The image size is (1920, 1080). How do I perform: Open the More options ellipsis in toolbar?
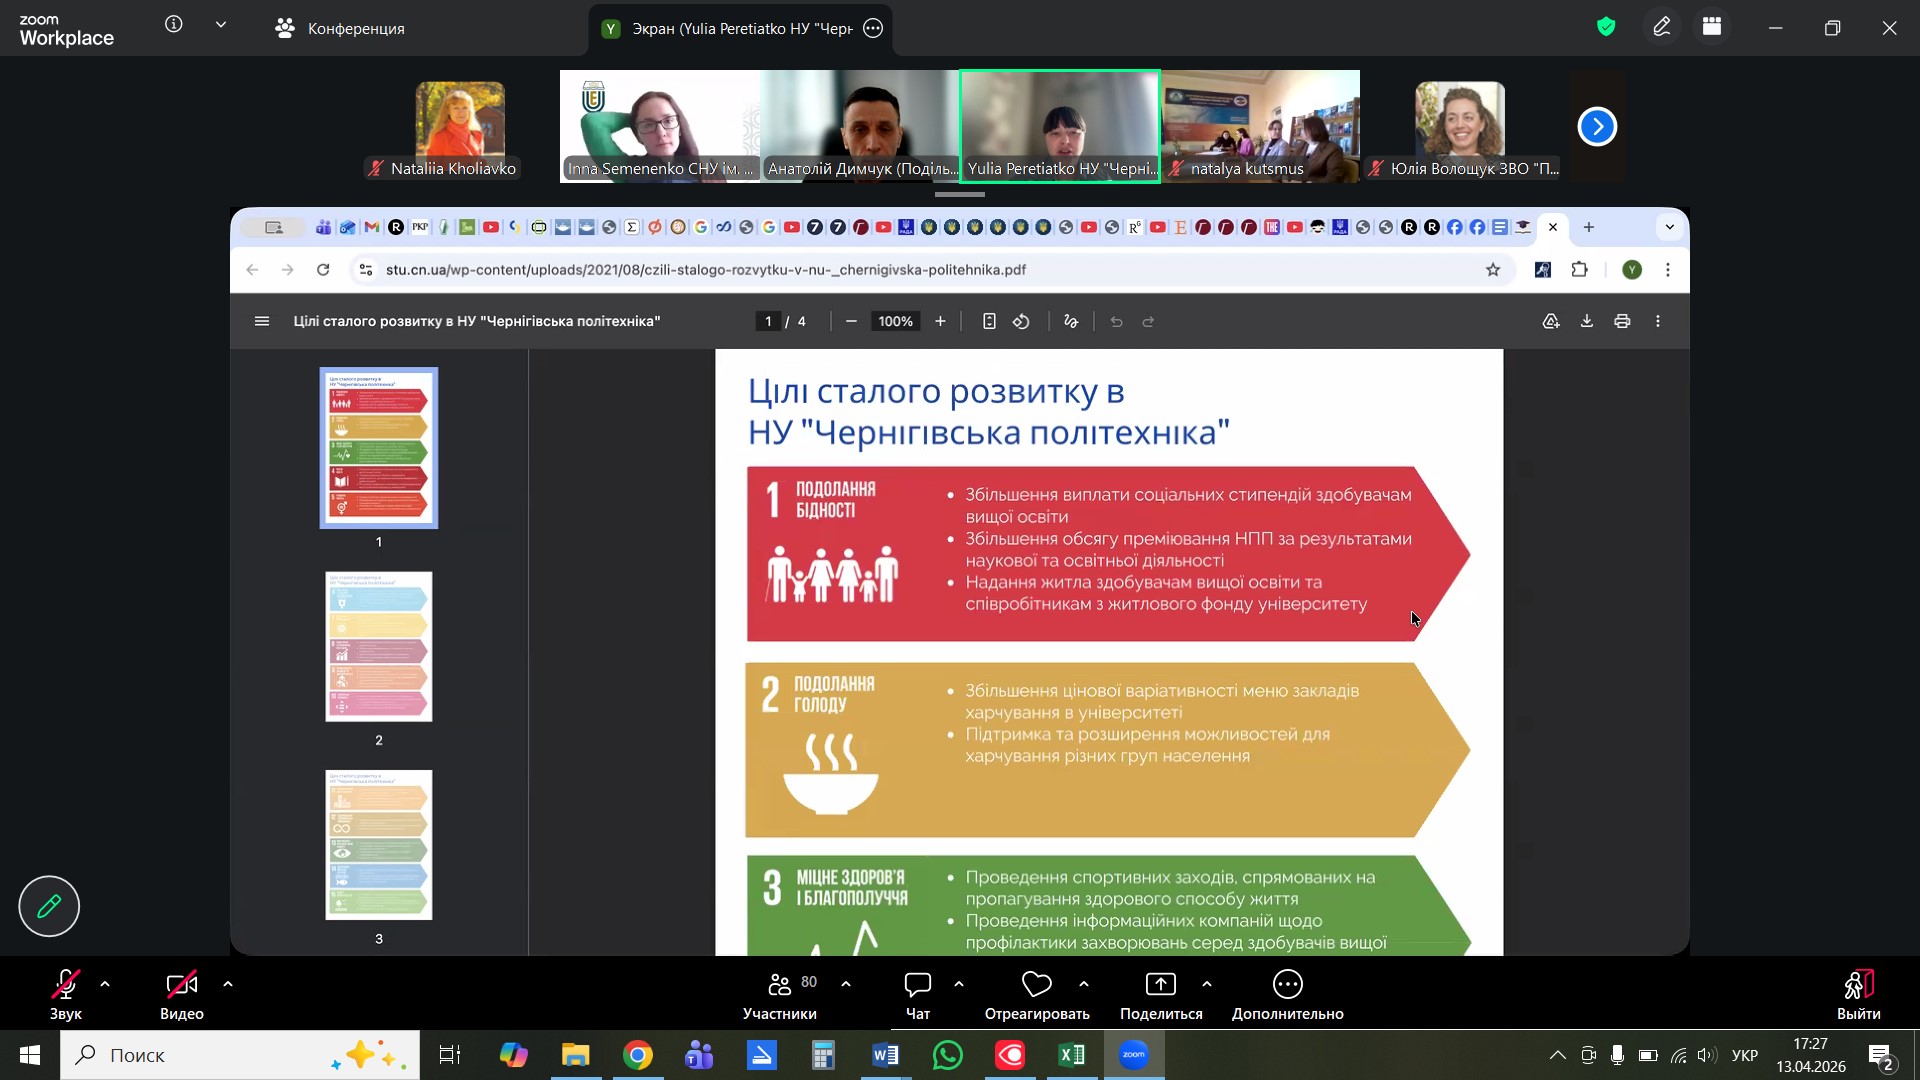tap(1287, 985)
